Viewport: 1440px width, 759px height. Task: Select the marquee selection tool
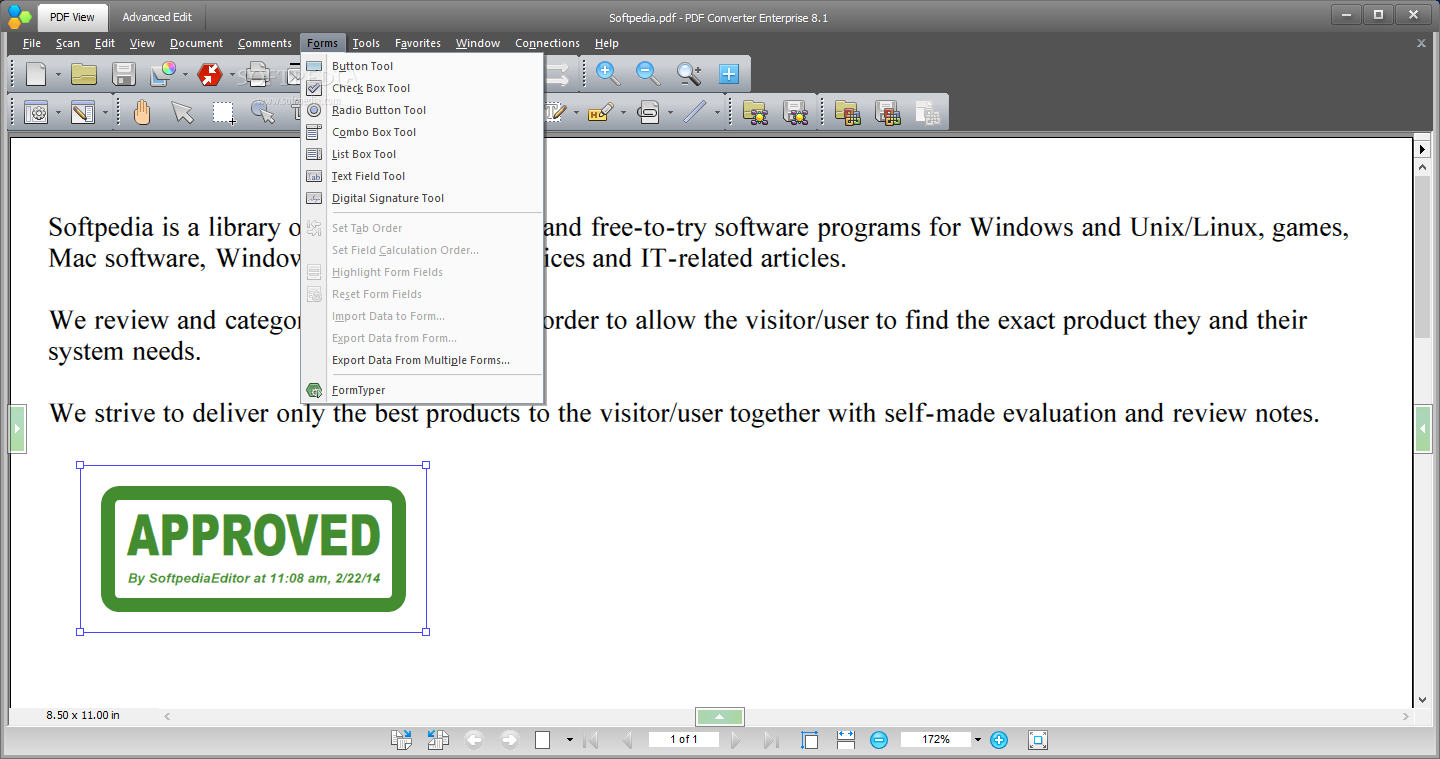(x=224, y=113)
